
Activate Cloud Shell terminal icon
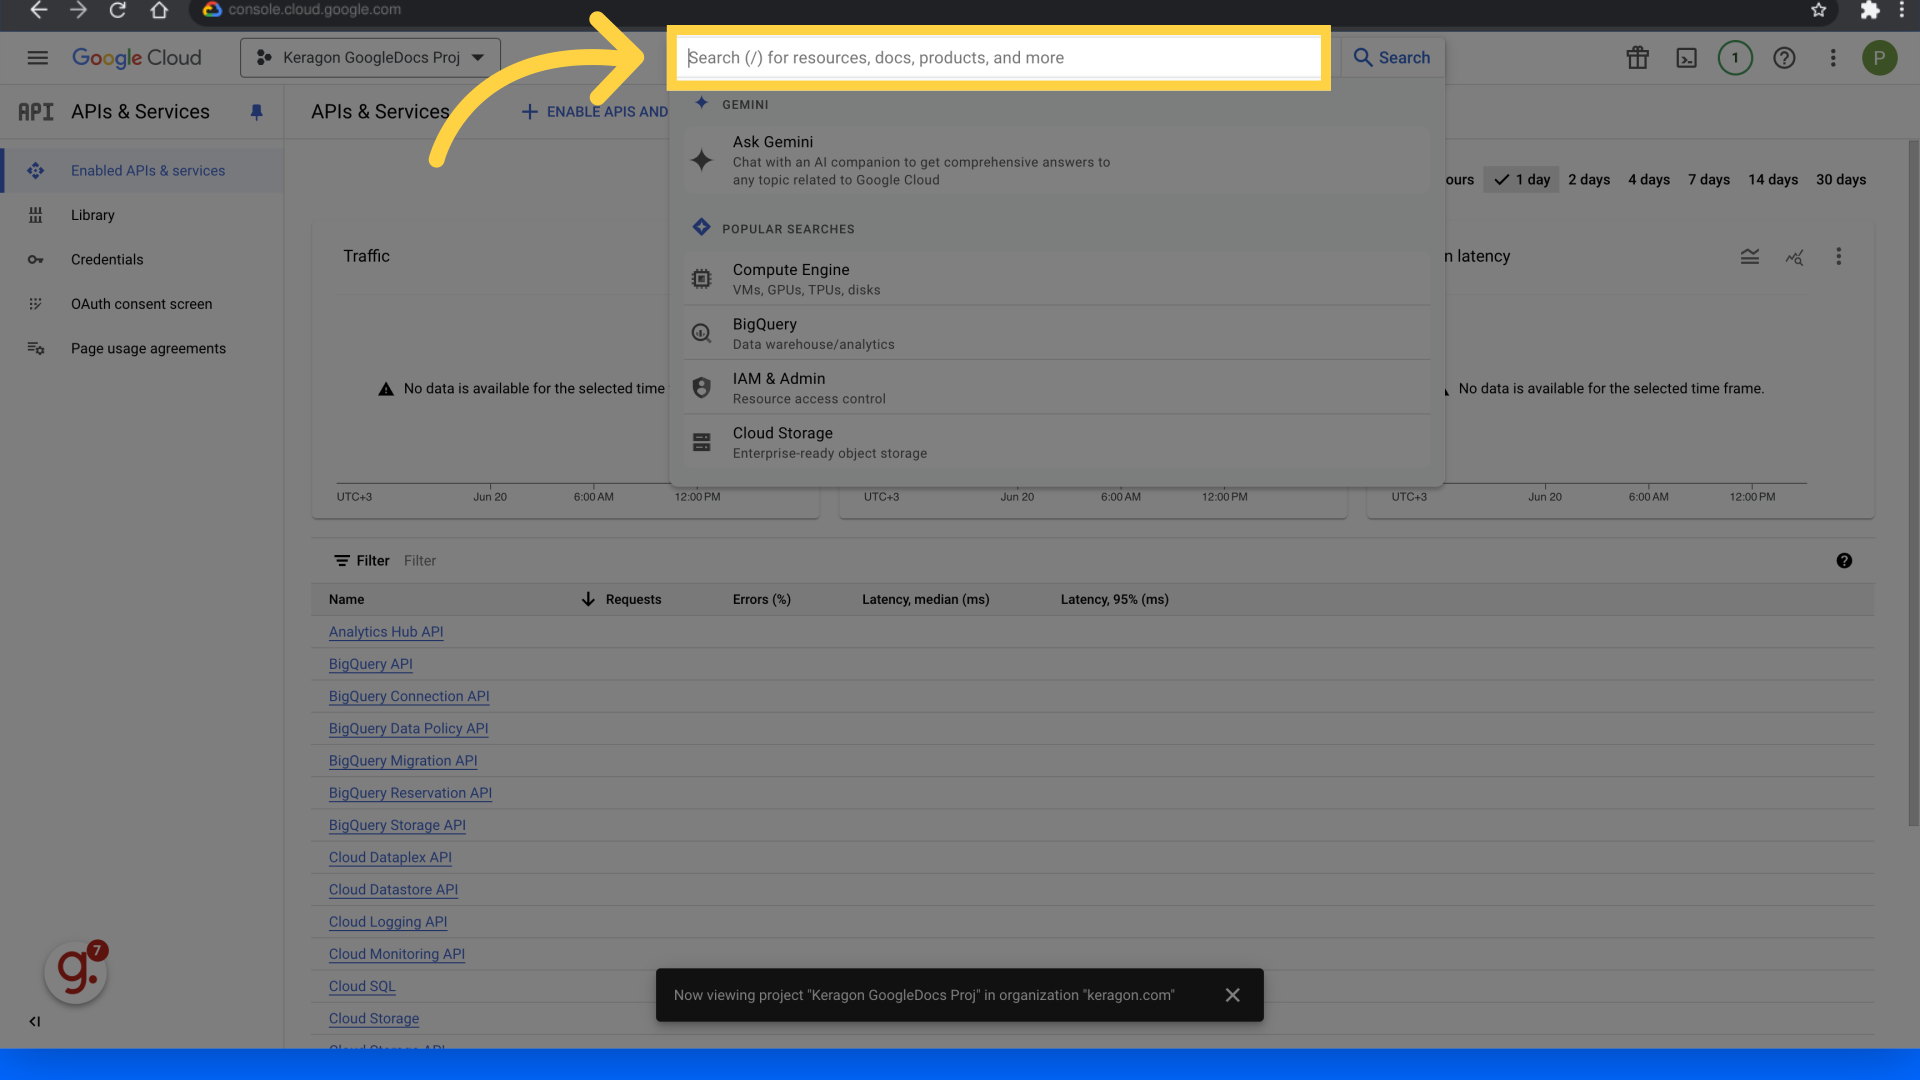pos(1686,58)
